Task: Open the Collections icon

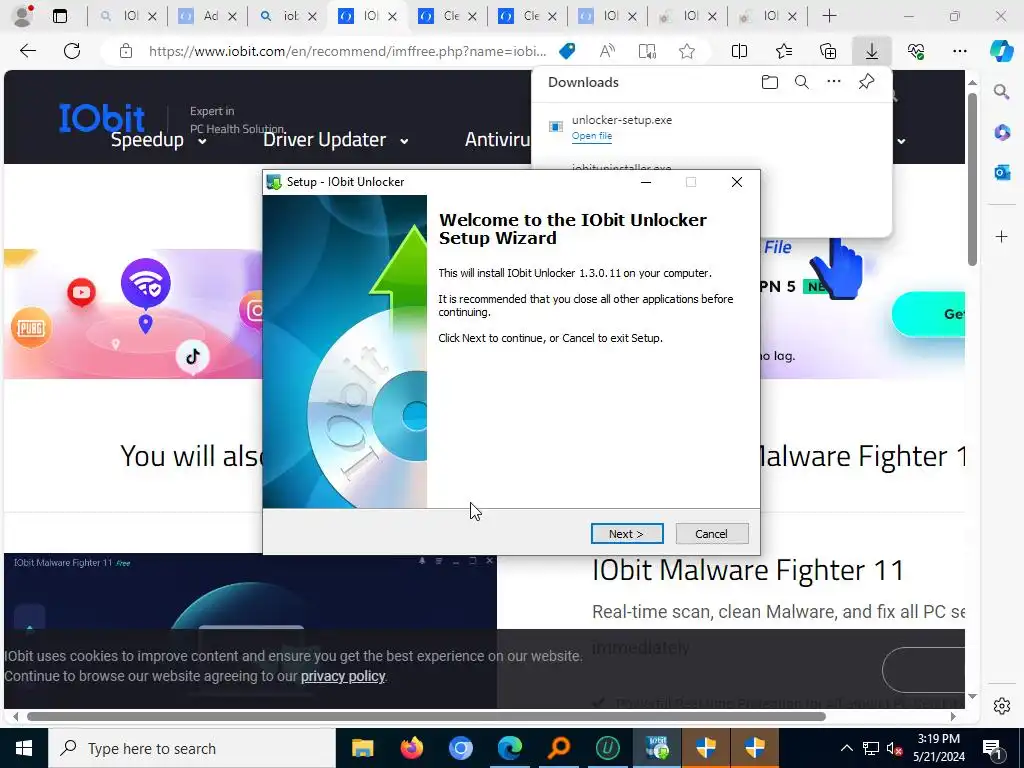Action: tap(827, 51)
